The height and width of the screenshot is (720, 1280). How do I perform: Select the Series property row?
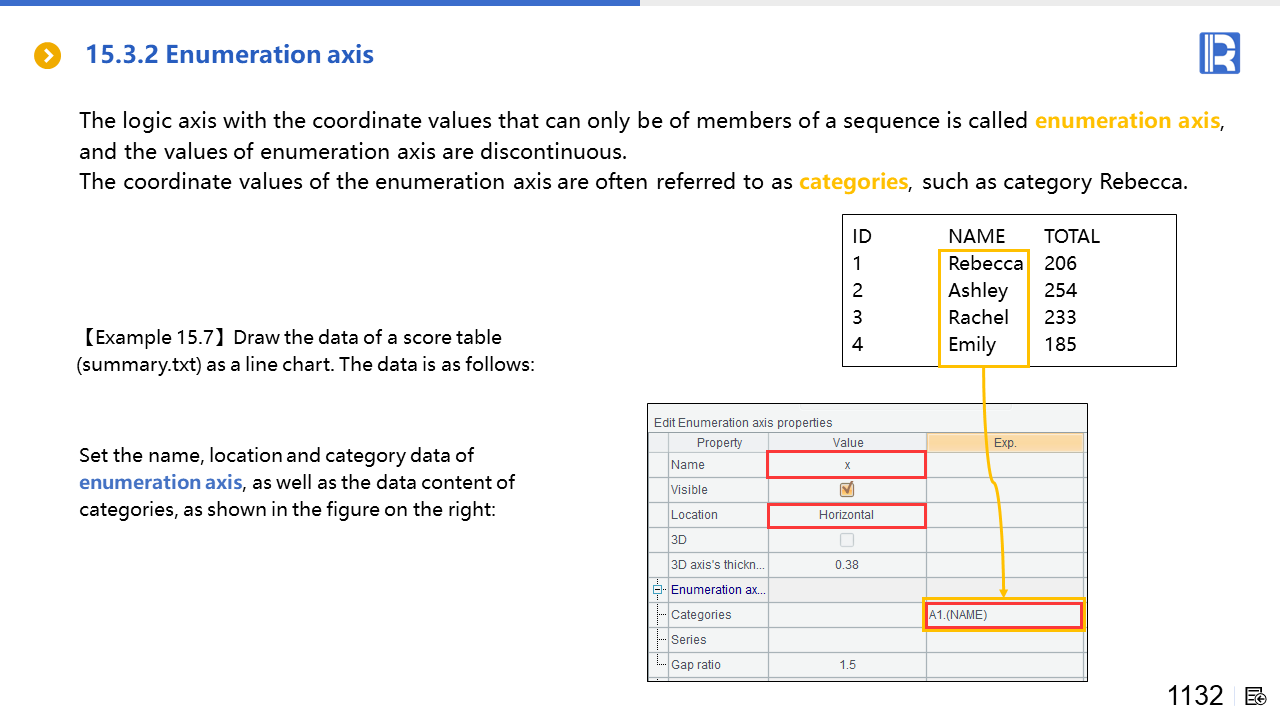click(x=689, y=640)
